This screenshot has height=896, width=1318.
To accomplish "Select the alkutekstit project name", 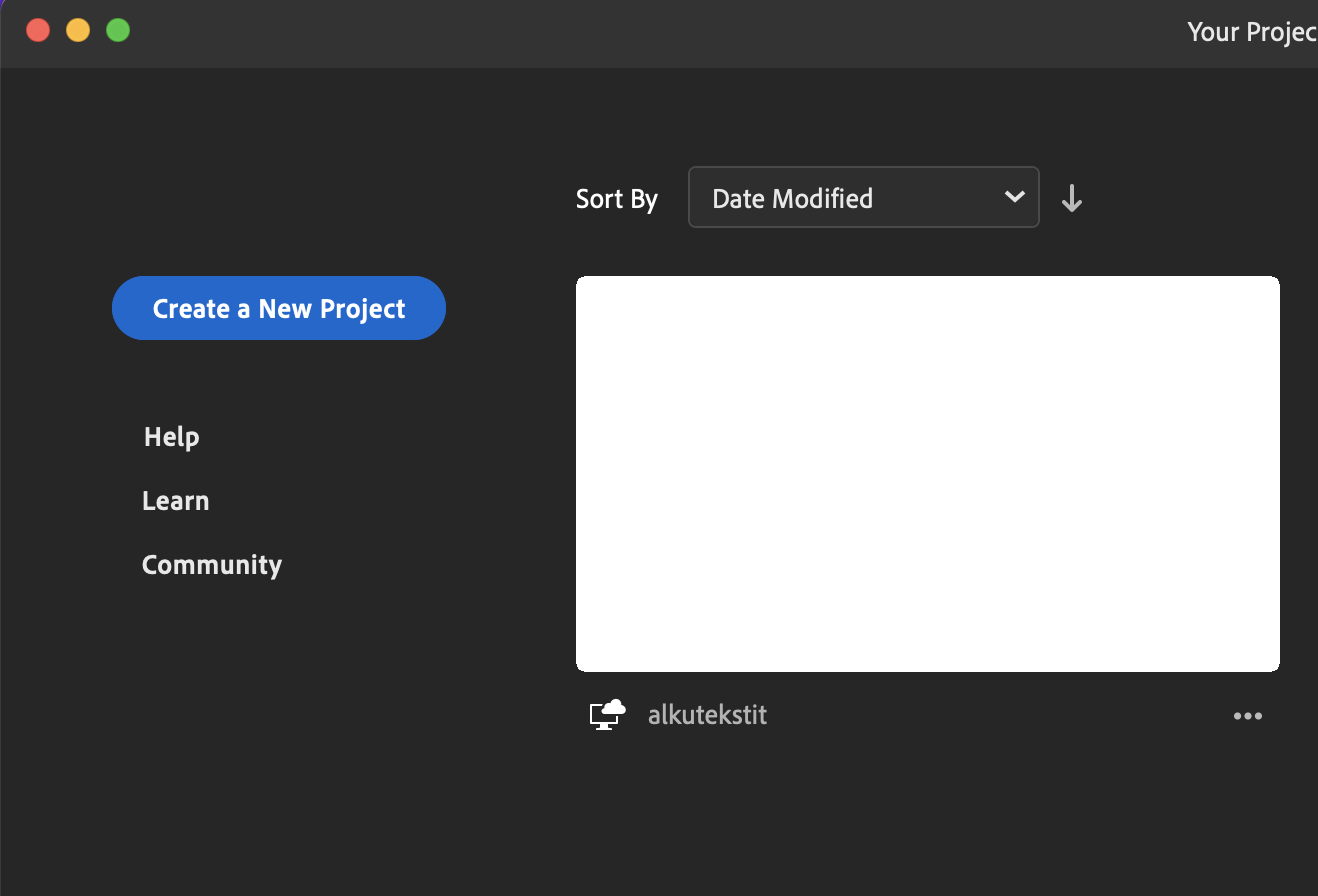I will pos(707,715).
